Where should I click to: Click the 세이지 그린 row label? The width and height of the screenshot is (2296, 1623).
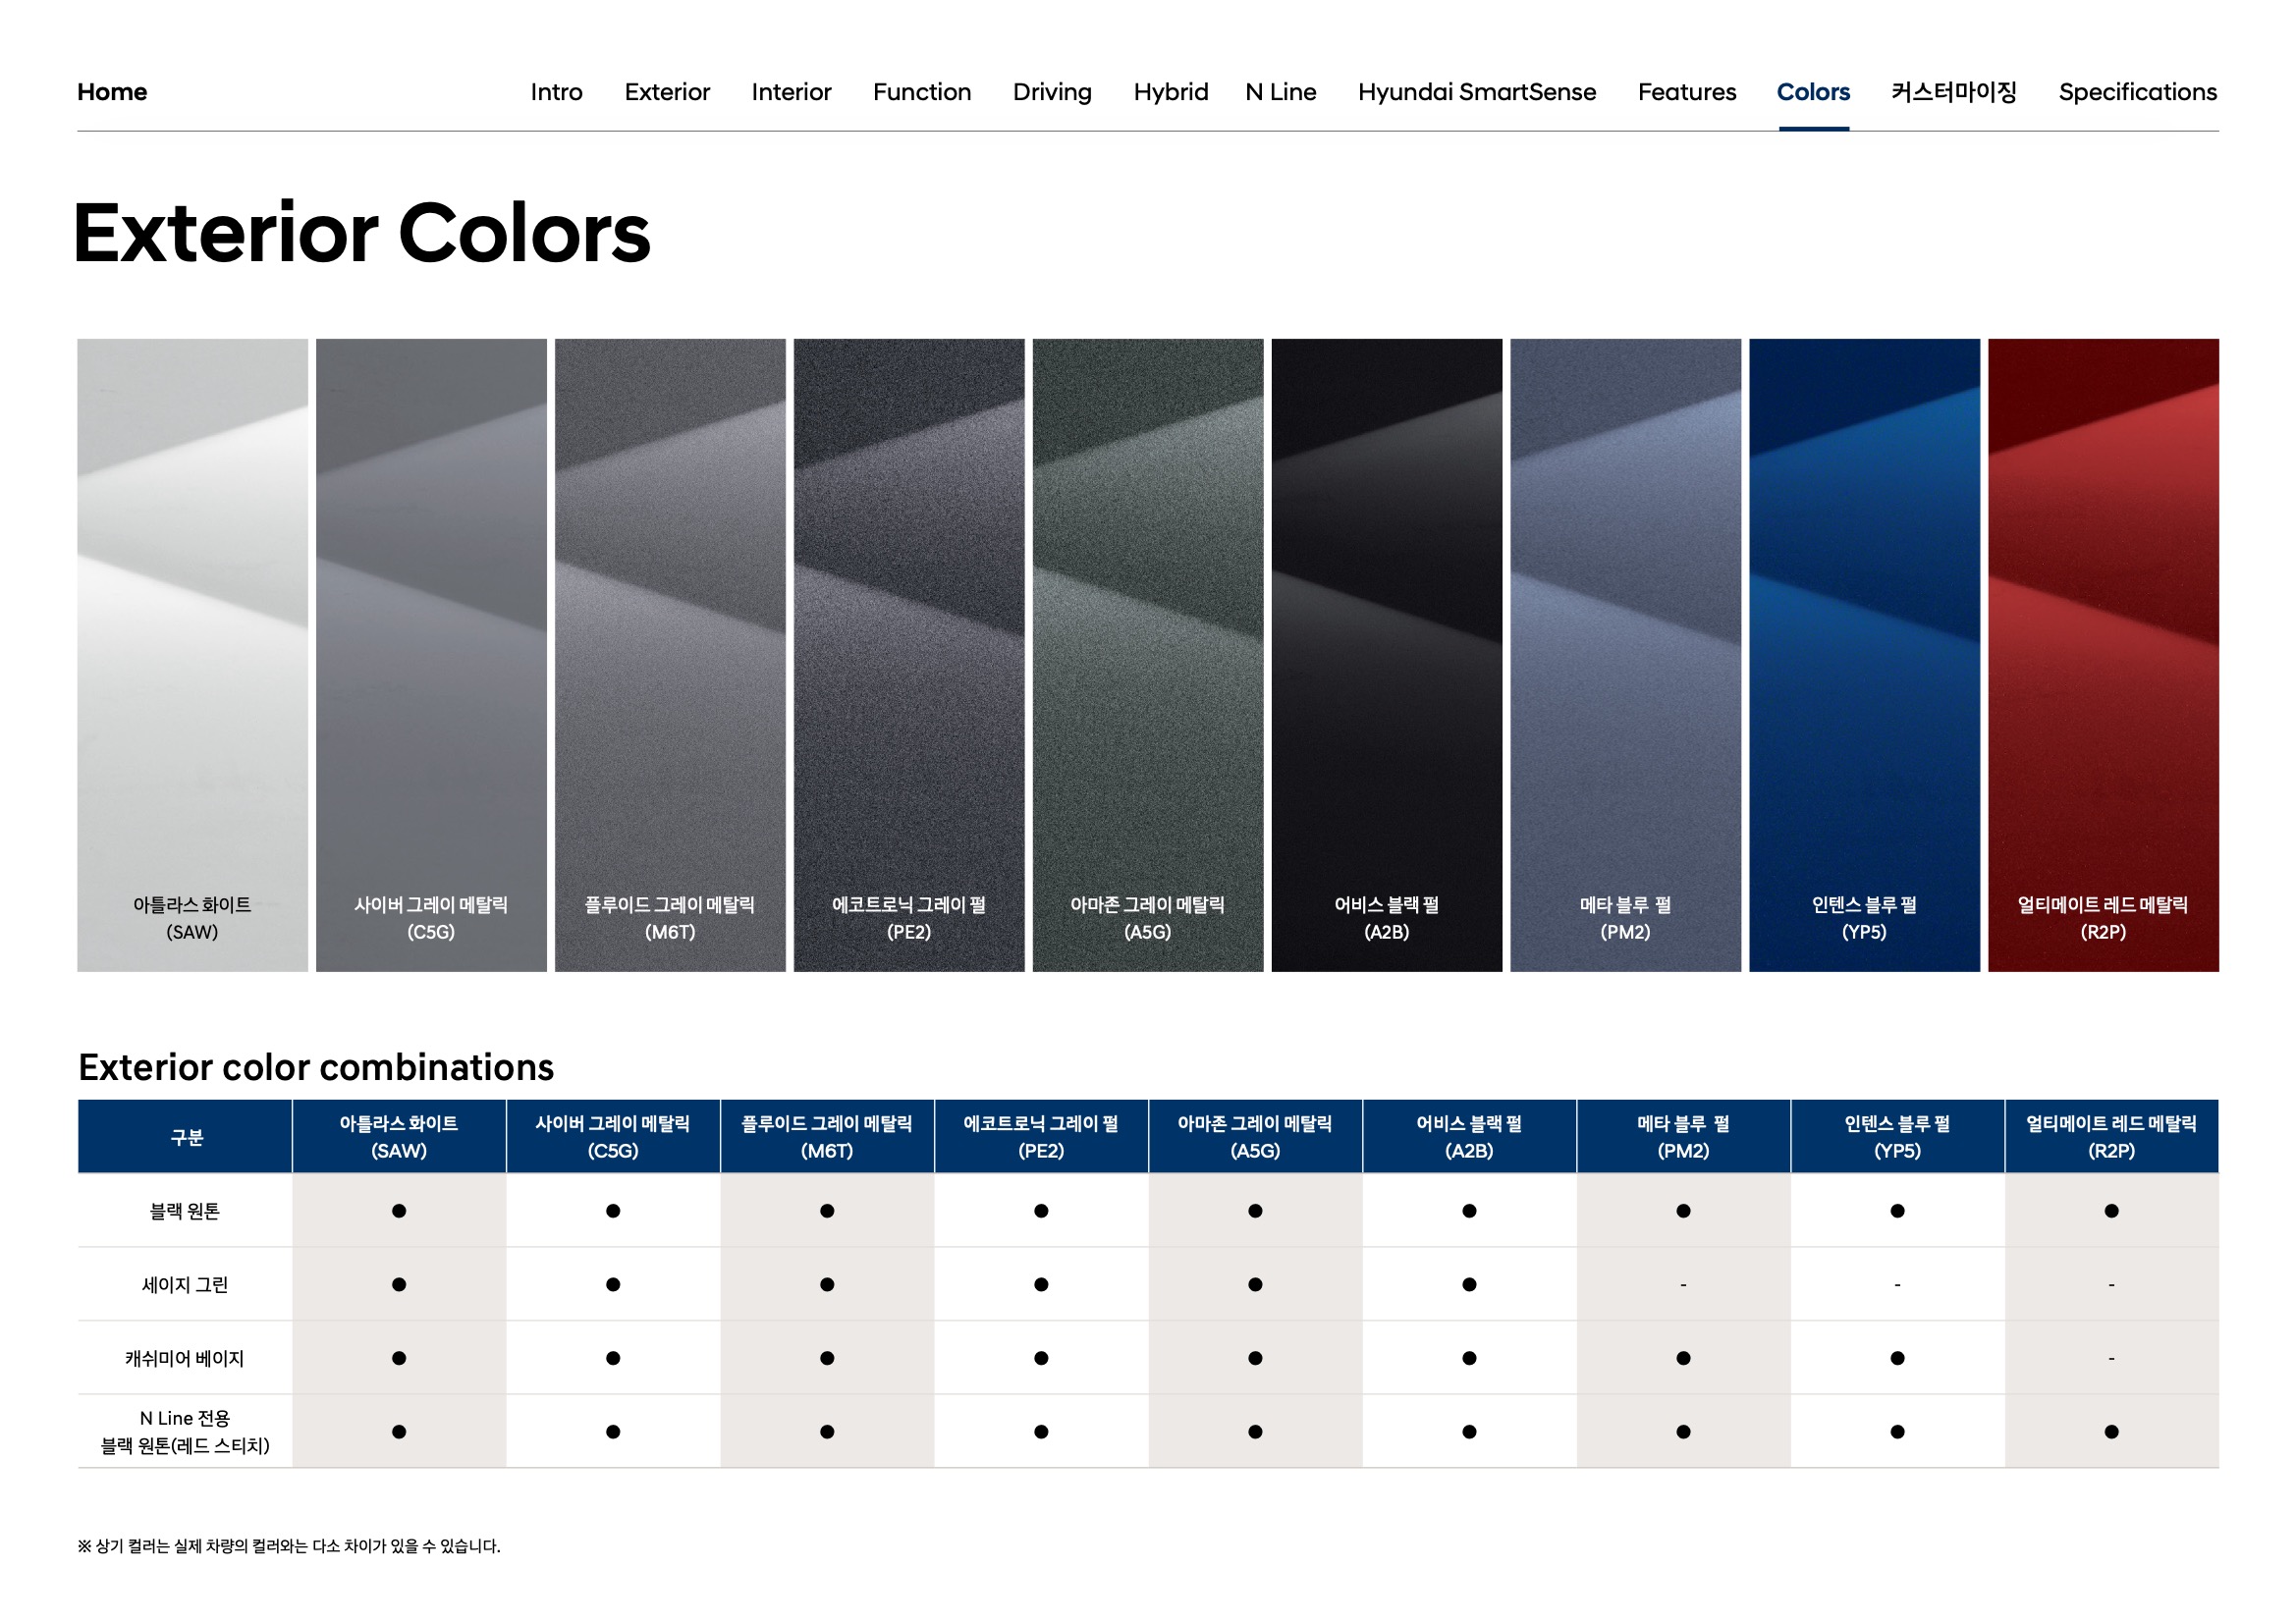185,1284
